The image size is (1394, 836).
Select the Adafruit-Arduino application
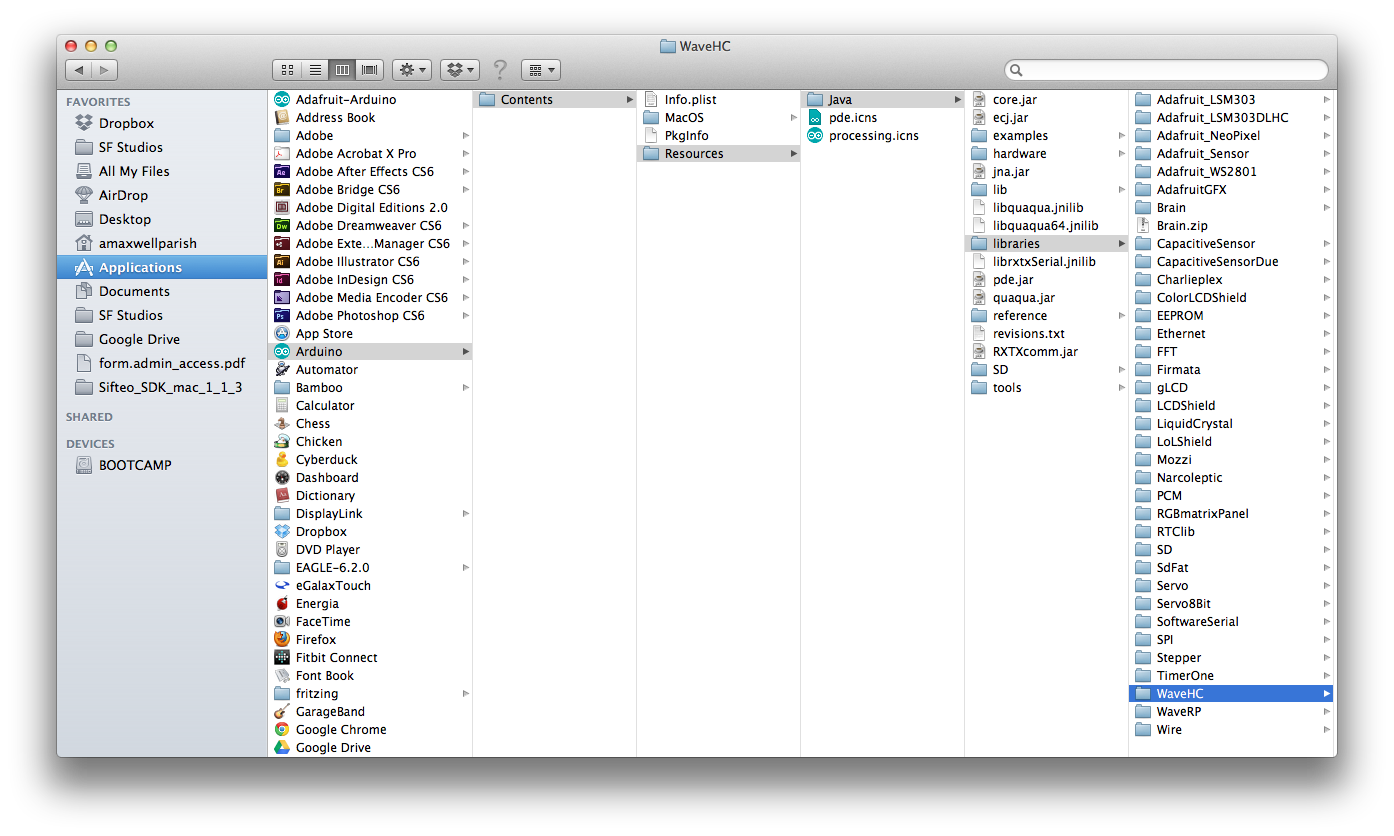[x=370, y=99]
